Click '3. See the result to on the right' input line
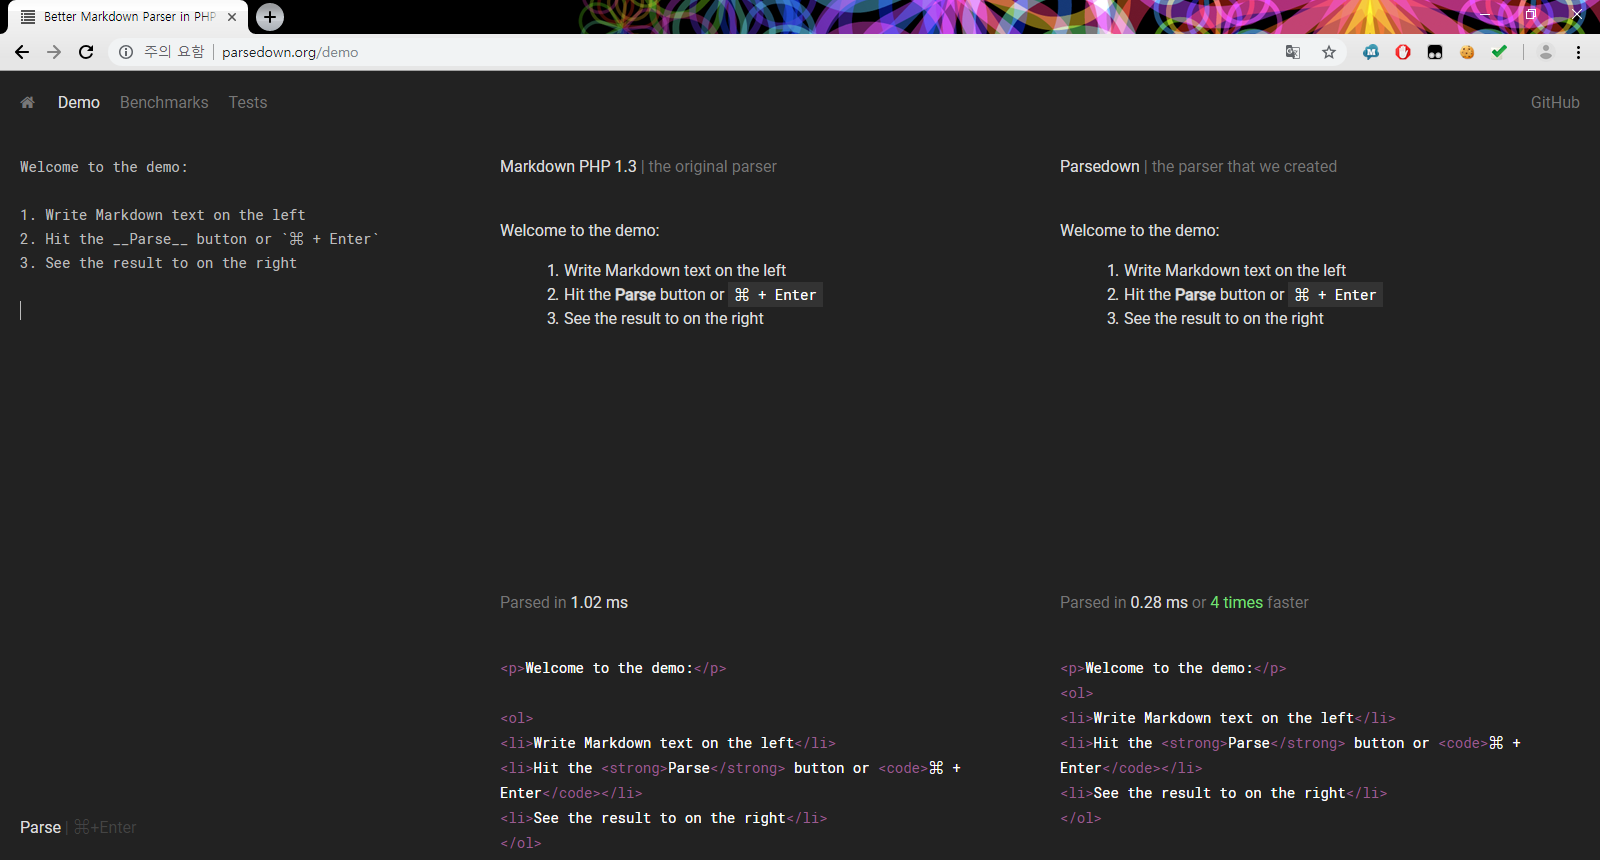Screen dimensions: 1600x860 click(x=158, y=263)
